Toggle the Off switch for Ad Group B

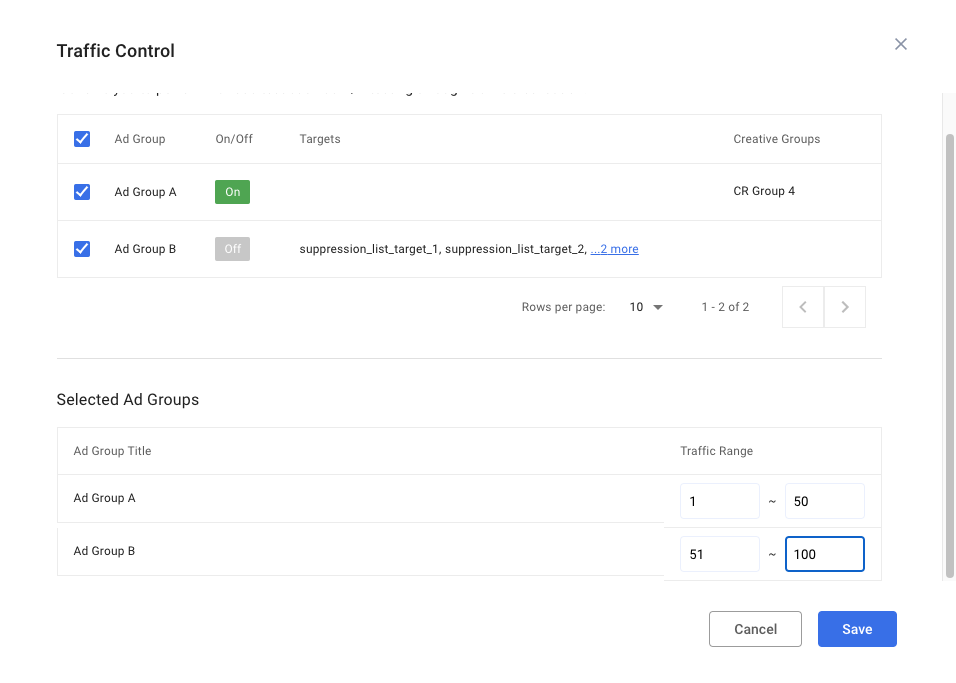(232, 249)
